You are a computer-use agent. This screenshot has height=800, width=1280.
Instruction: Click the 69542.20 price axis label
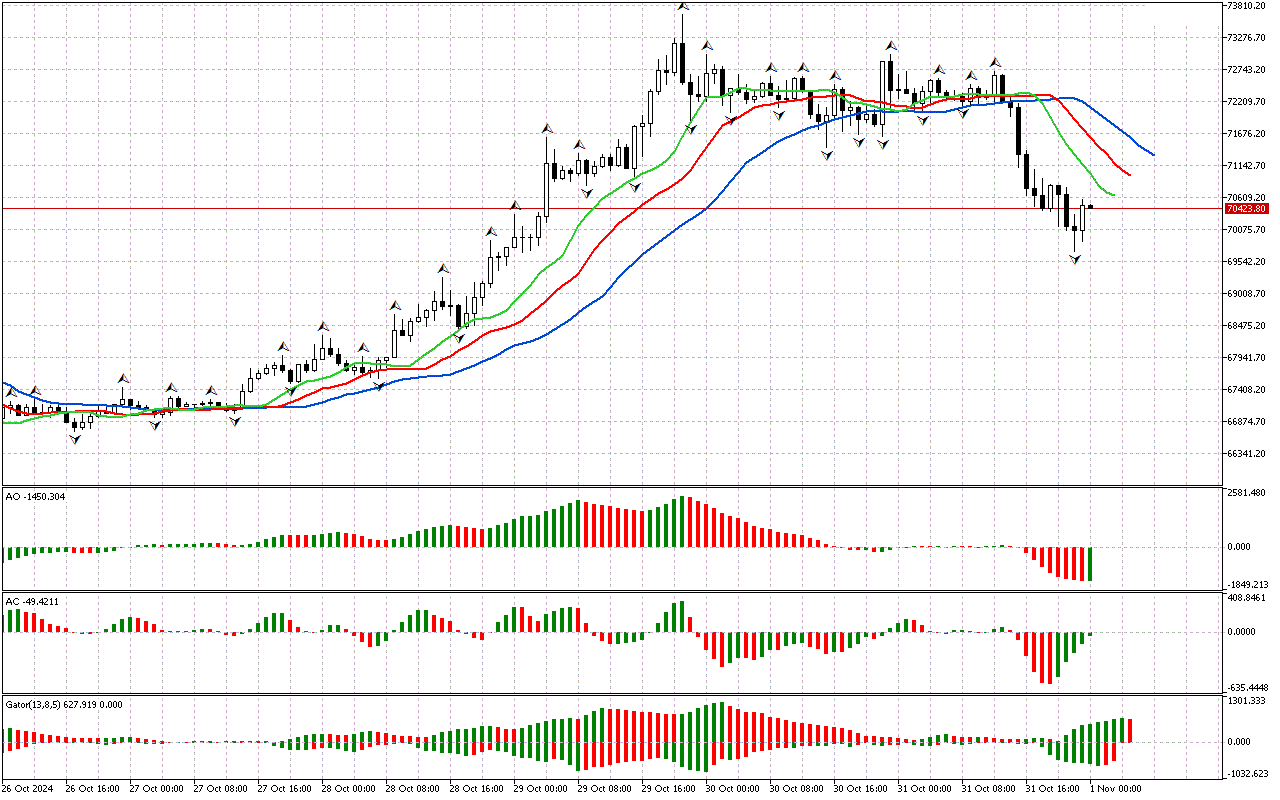coord(1247,262)
